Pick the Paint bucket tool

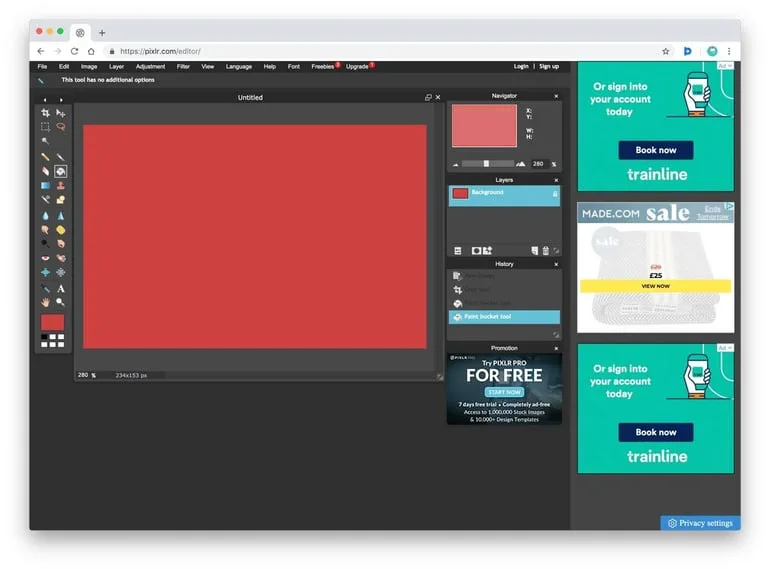click(x=60, y=171)
